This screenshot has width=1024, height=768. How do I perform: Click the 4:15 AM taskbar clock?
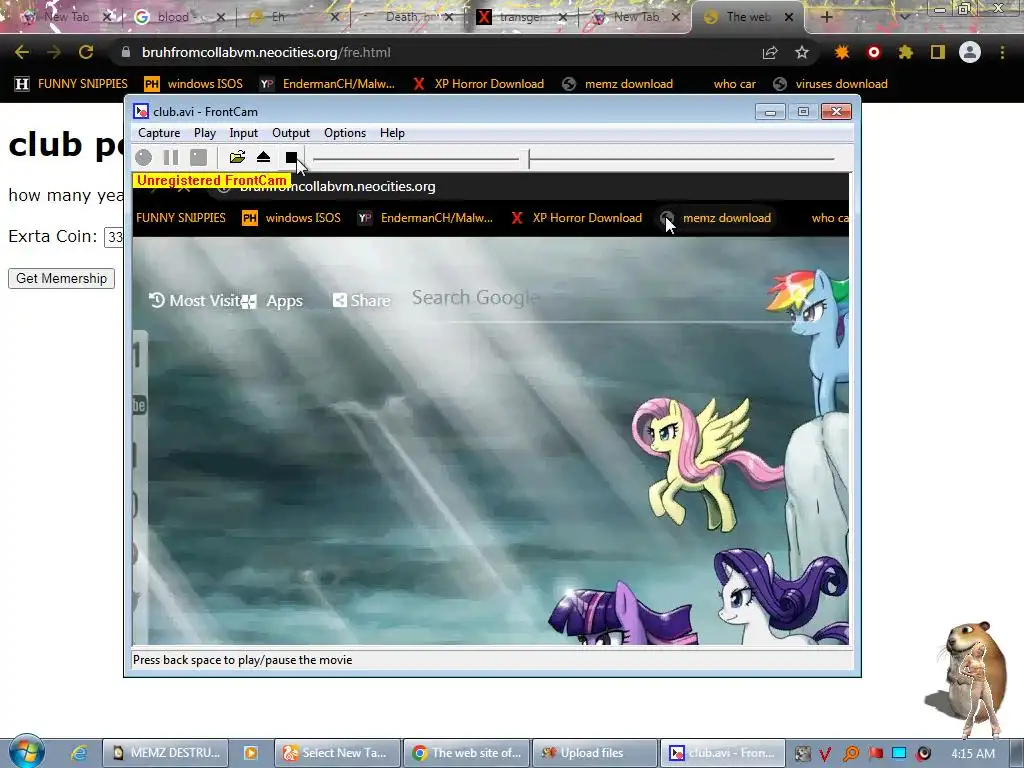tap(972, 753)
